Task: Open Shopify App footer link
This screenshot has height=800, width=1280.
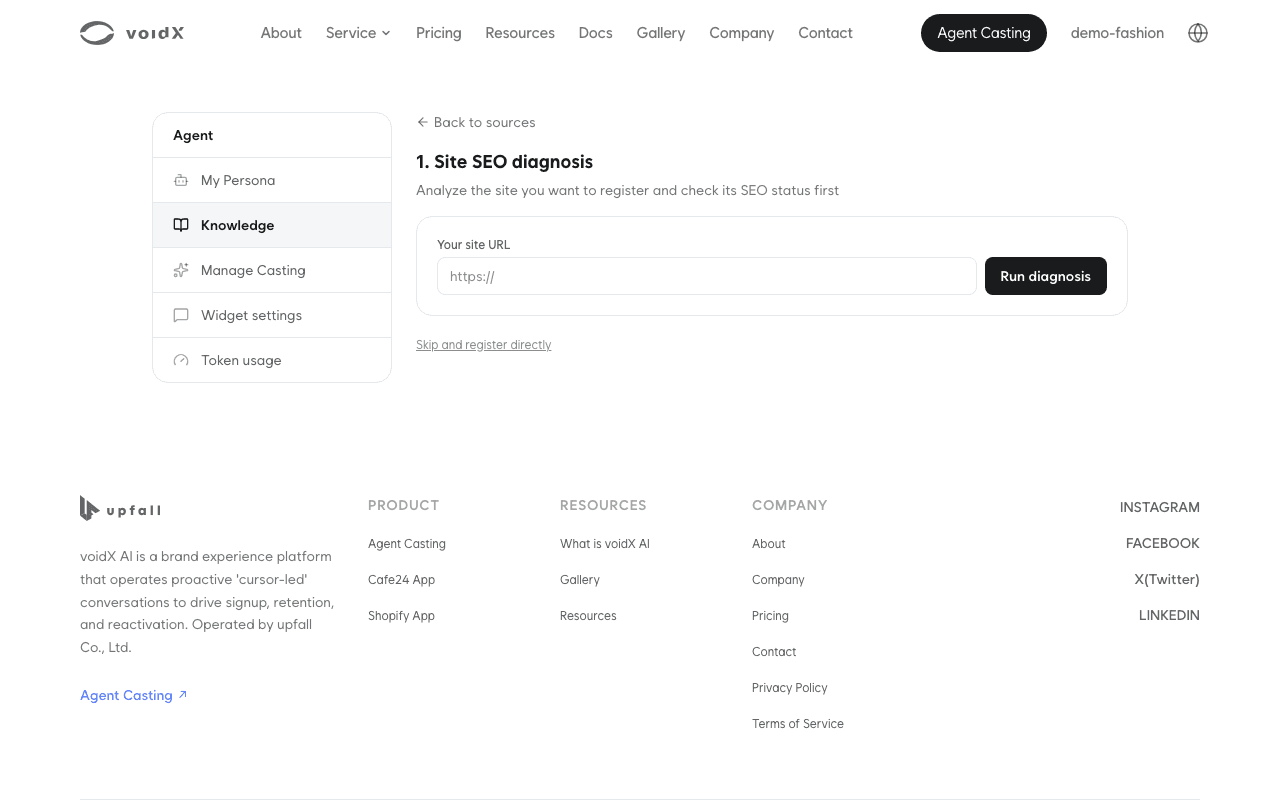Action: [401, 616]
